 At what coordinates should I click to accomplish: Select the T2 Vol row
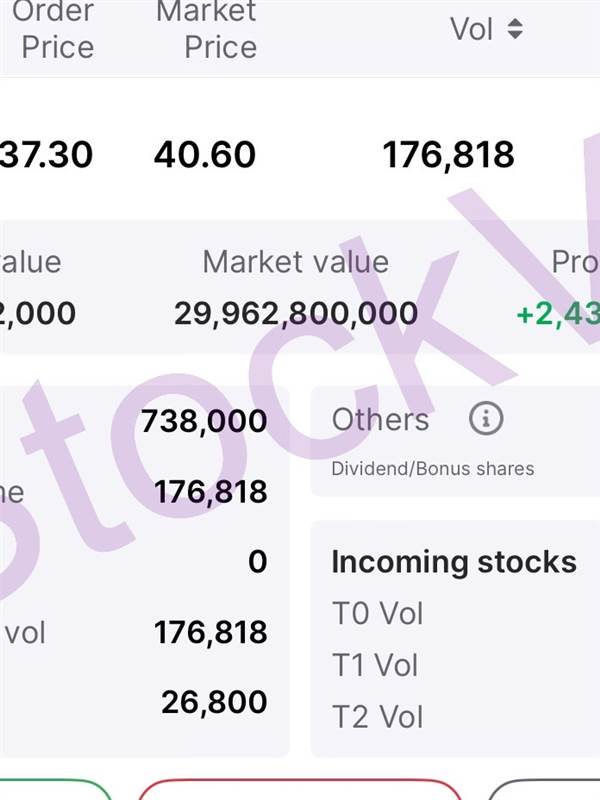(377, 717)
